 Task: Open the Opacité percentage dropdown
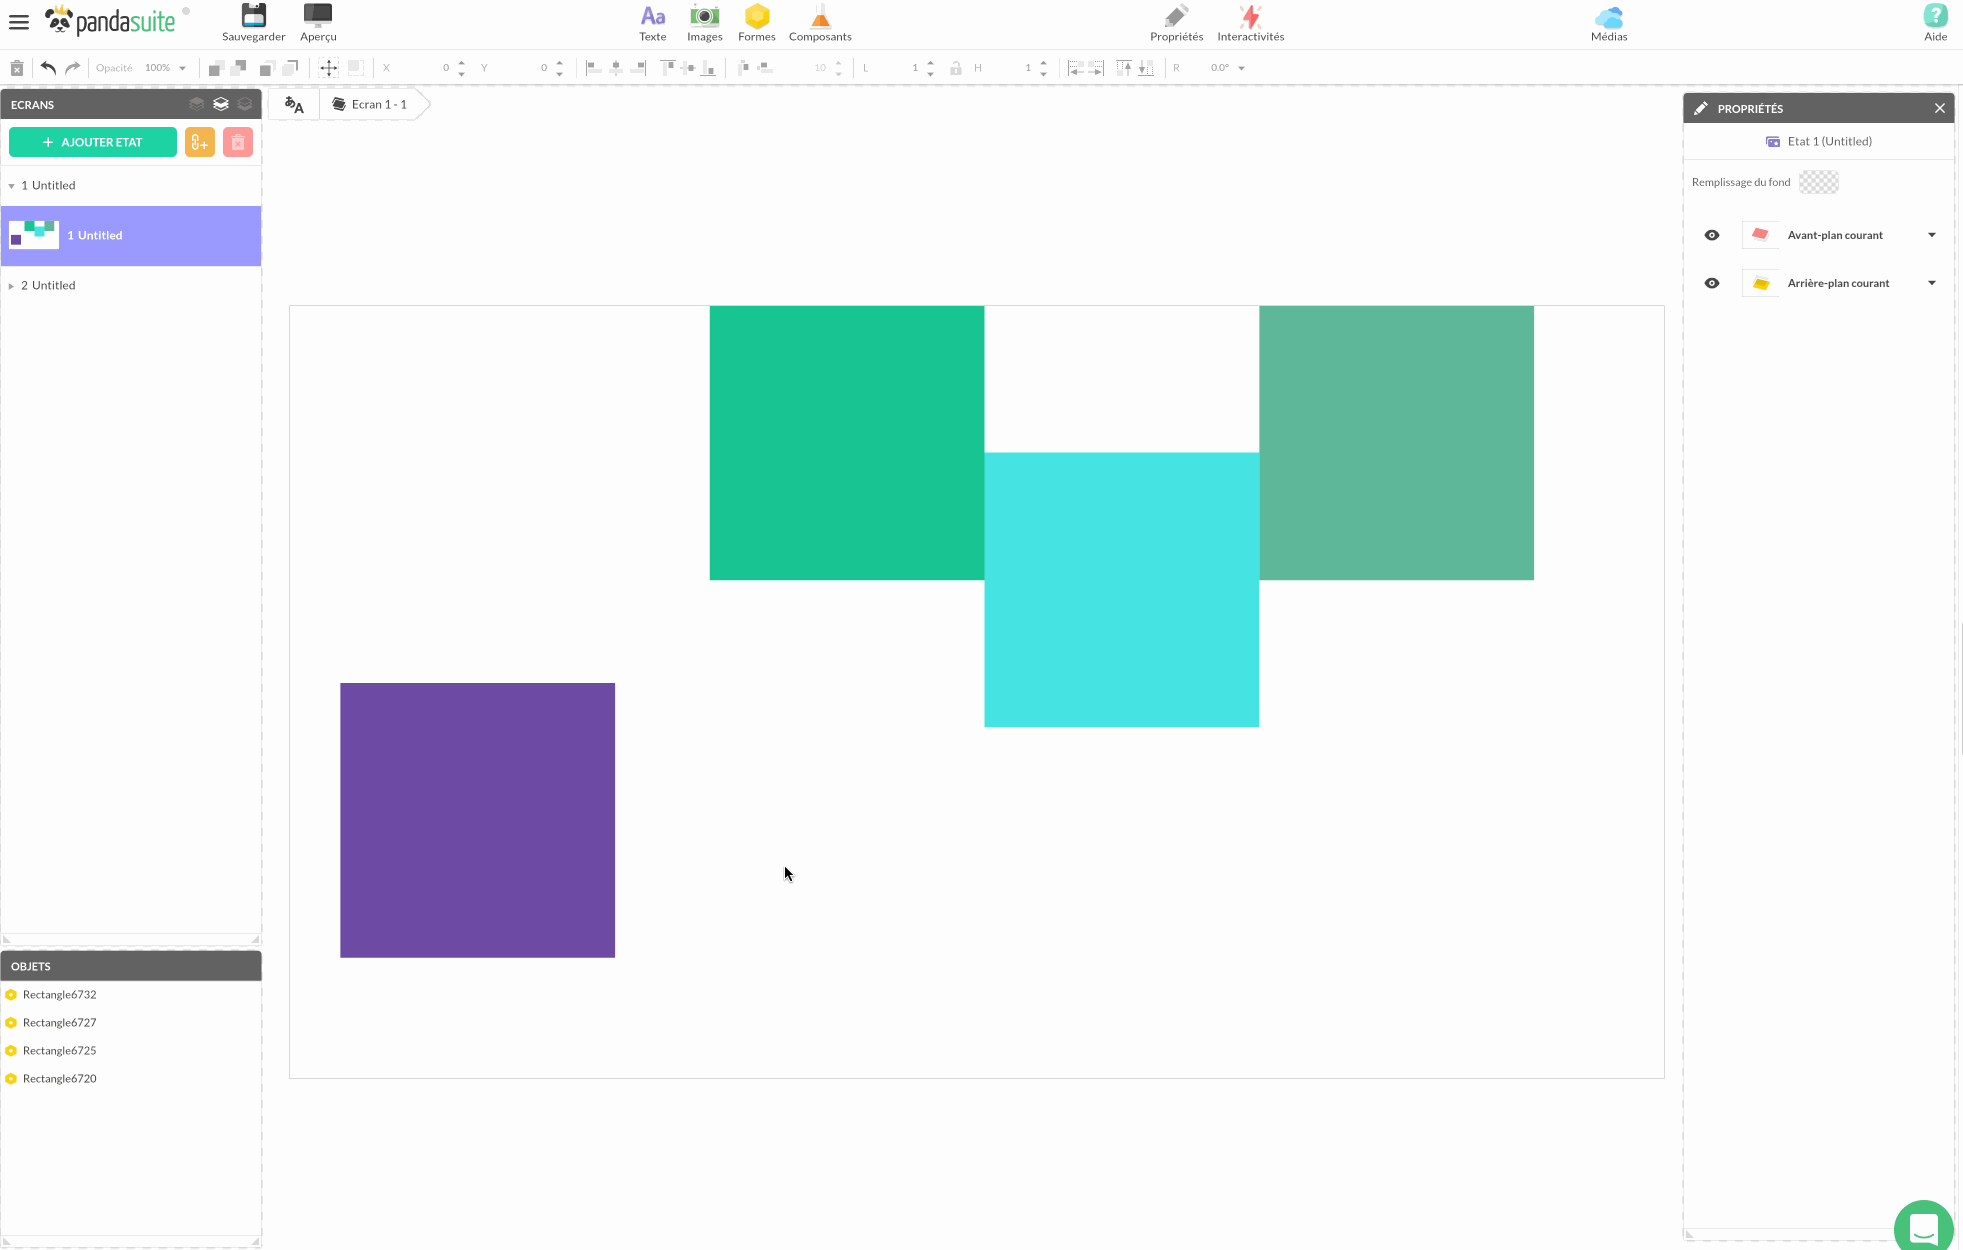182,68
